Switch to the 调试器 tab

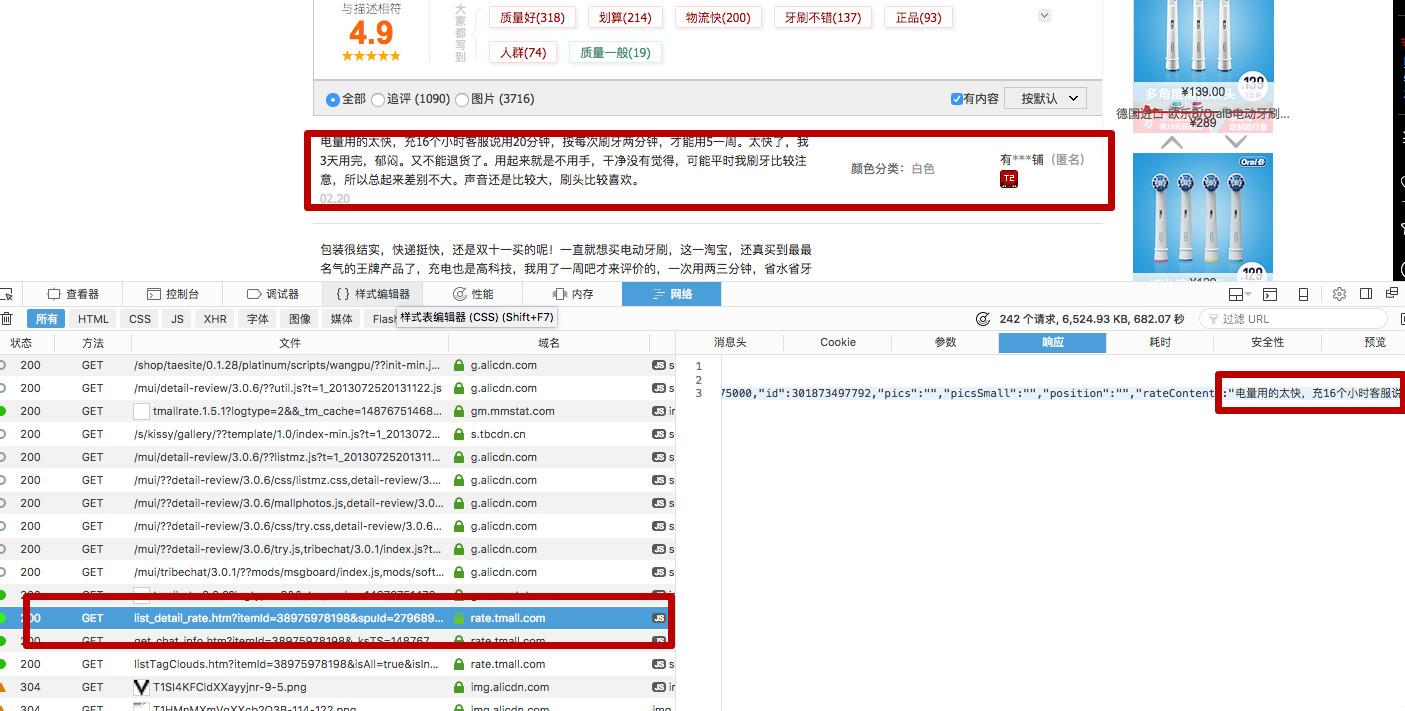[x=273, y=294]
